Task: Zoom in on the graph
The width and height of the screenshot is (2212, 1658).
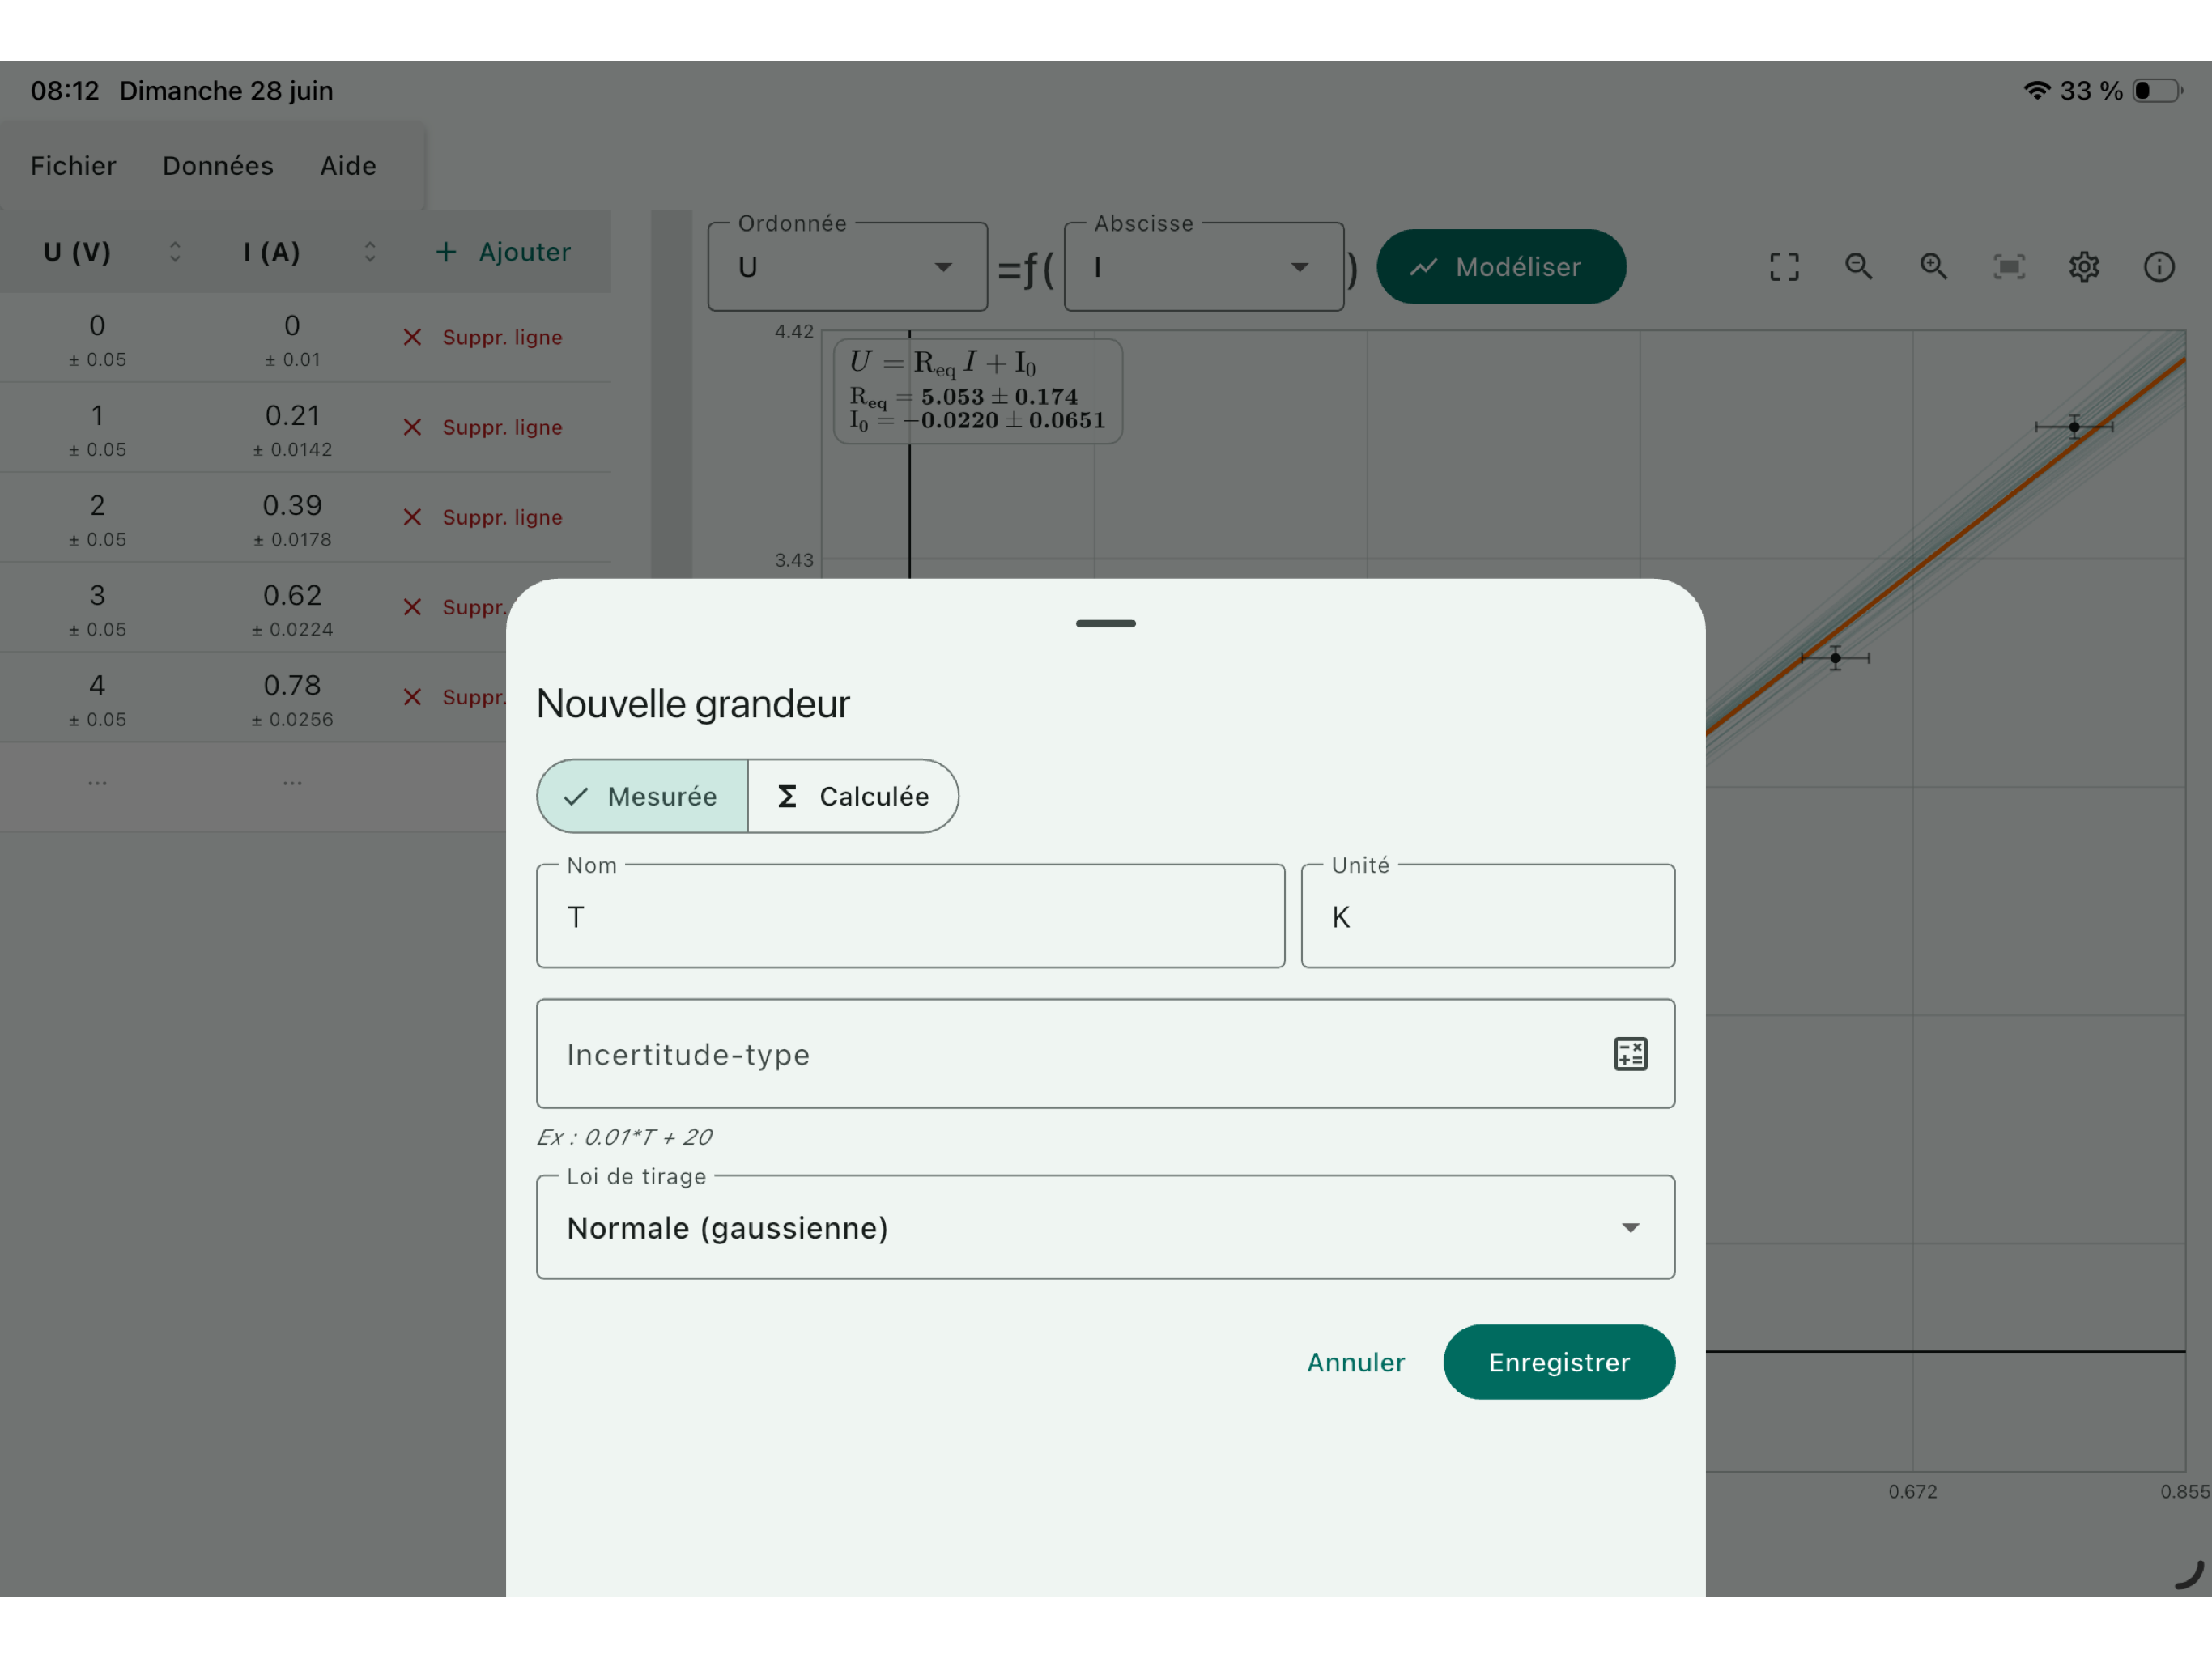Action: click(x=1934, y=267)
